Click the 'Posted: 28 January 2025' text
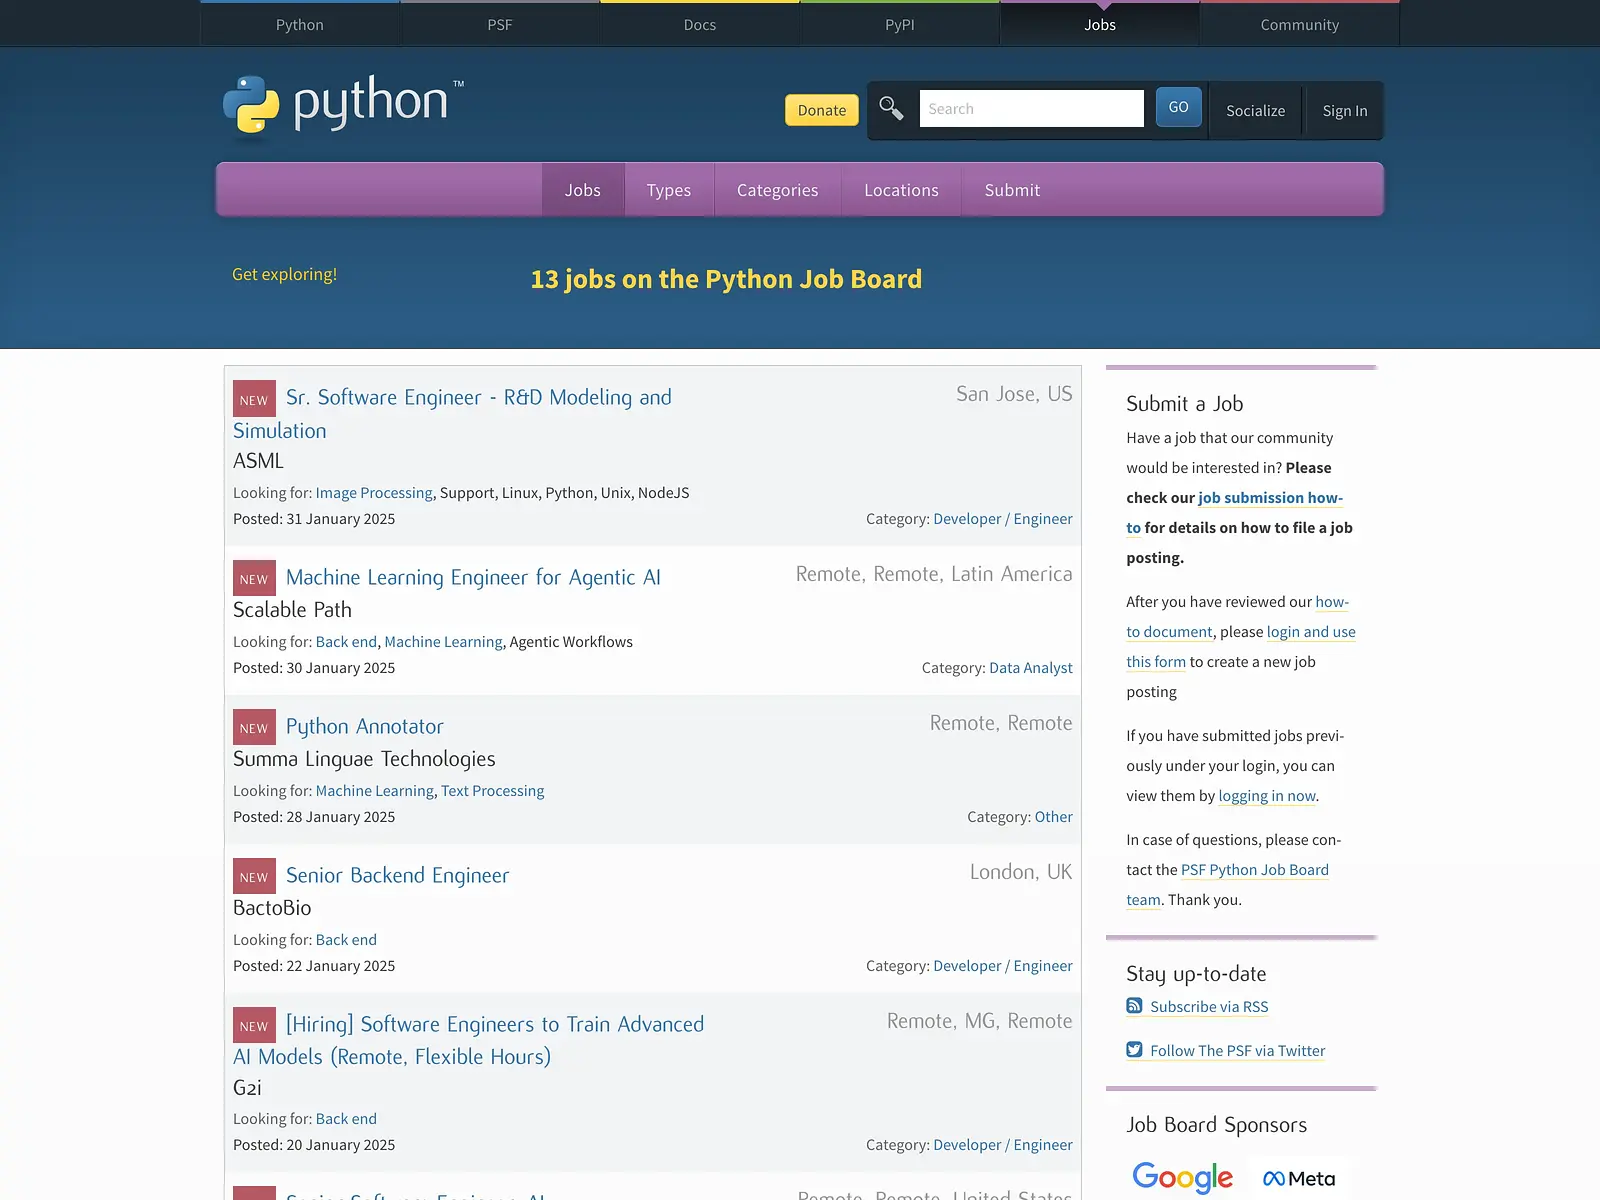Viewport: 1600px width, 1200px height. coord(314,816)
